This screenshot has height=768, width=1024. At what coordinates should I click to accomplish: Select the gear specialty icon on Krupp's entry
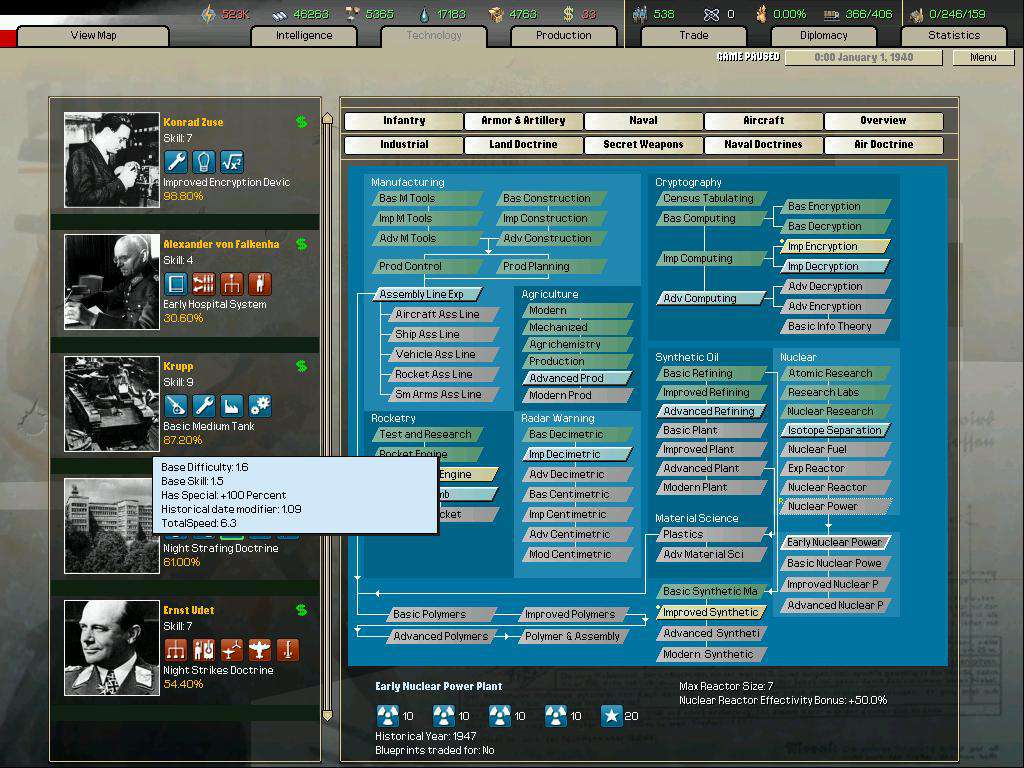click(258, 406)
